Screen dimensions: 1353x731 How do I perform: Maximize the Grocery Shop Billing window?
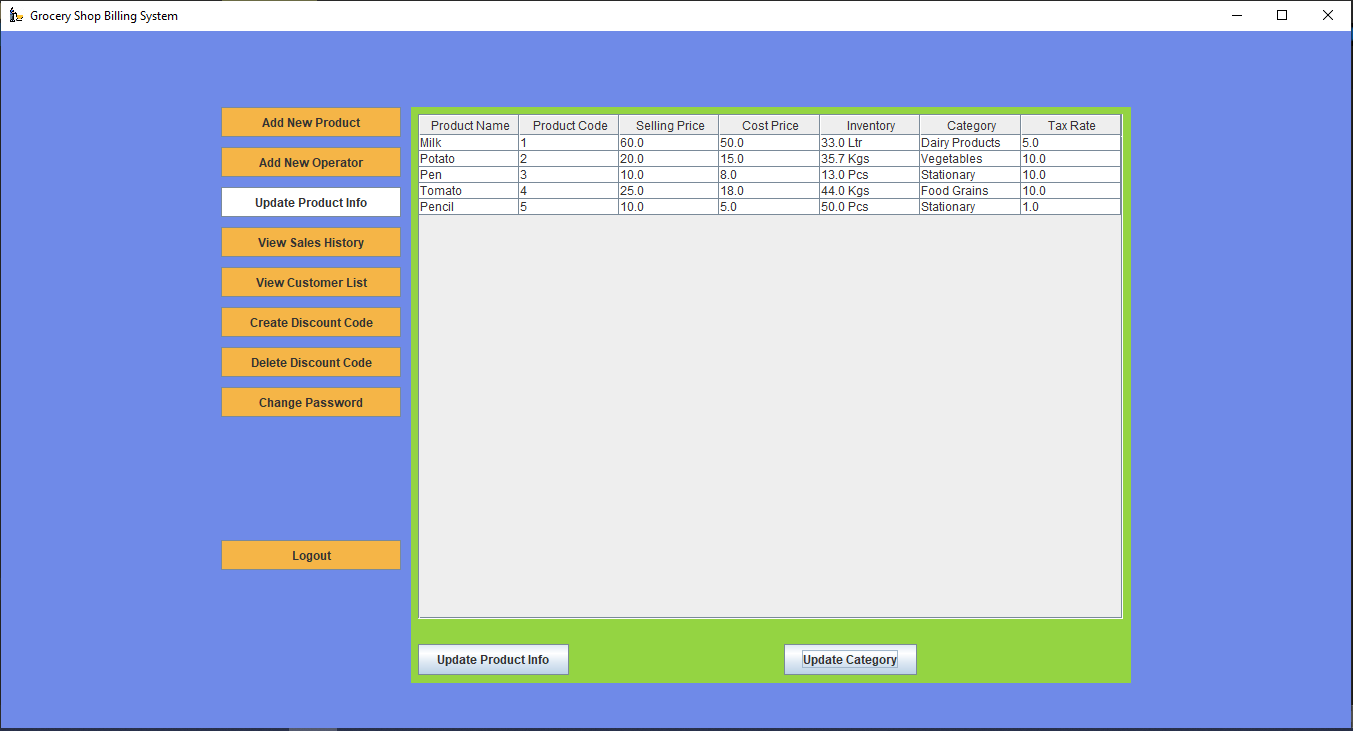coord(1282,15)
